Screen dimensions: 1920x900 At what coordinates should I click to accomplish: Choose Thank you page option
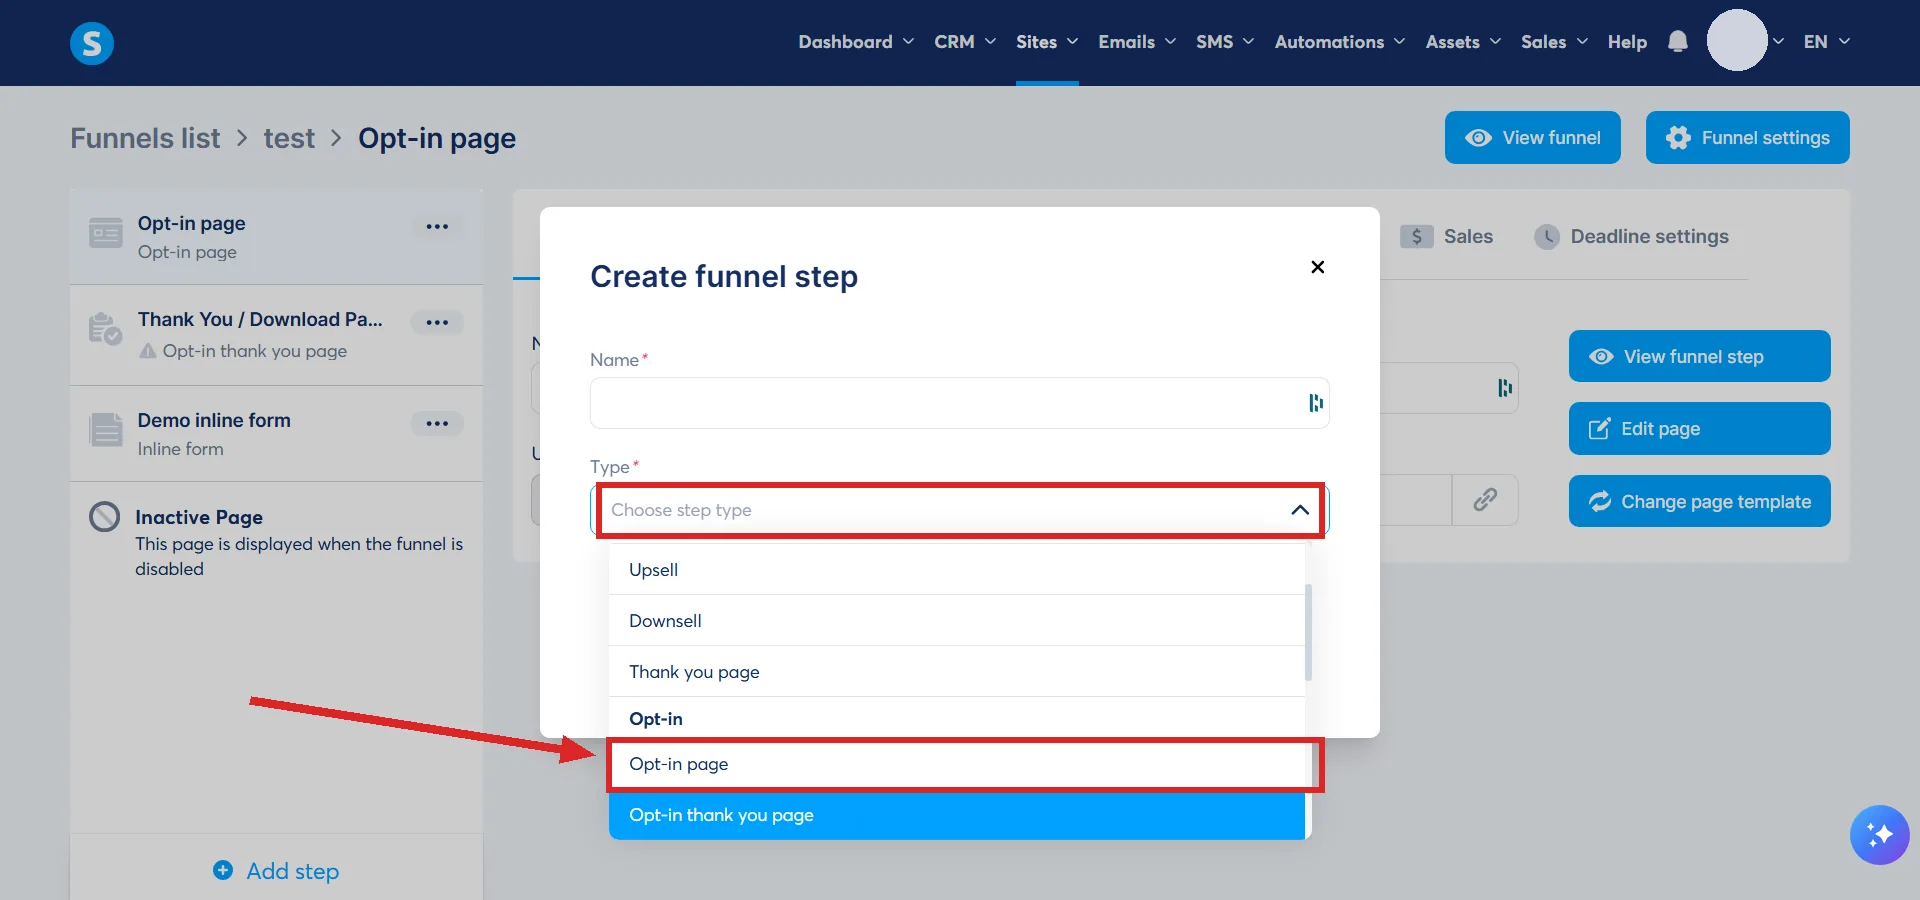[957, 672]
